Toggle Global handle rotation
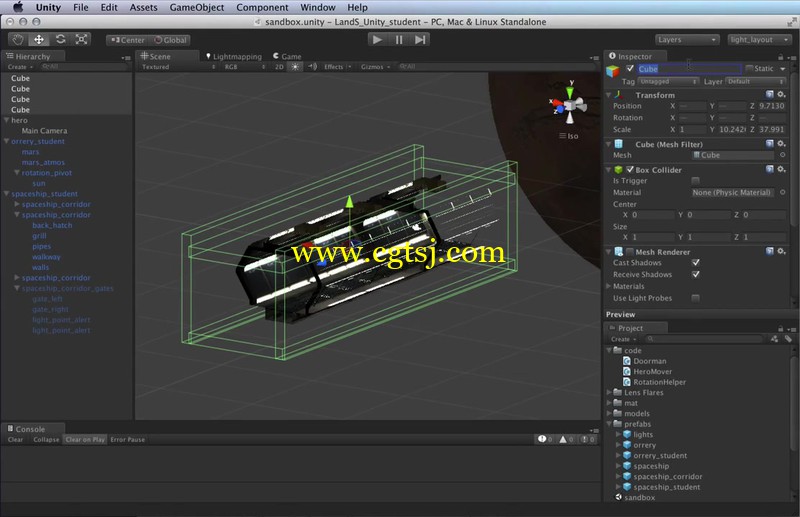The width and height of the screenshot is (800, 517). (x=170, y=40)
